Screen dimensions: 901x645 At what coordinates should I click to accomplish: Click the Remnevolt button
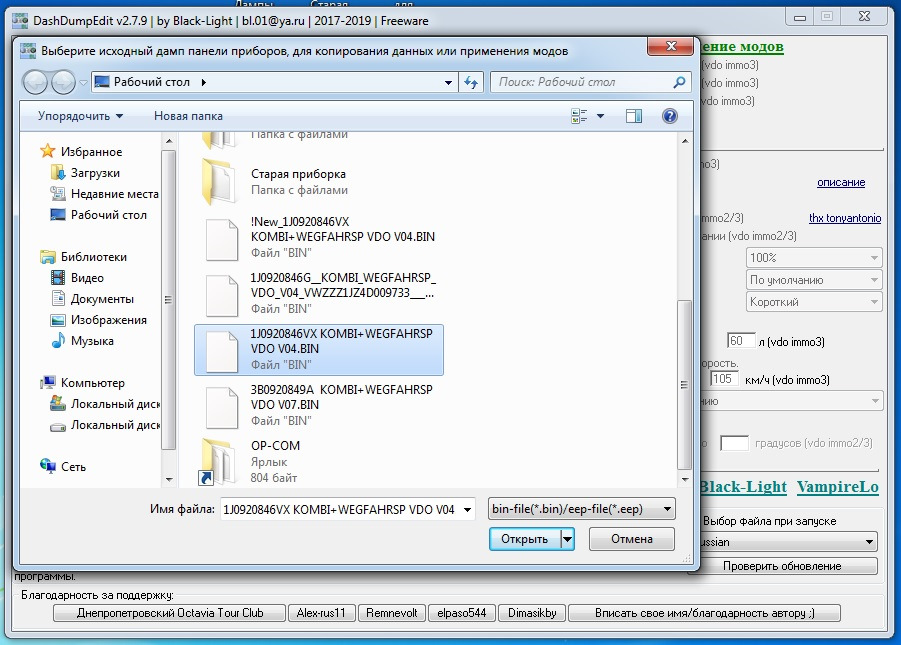(x=392, y=613)
